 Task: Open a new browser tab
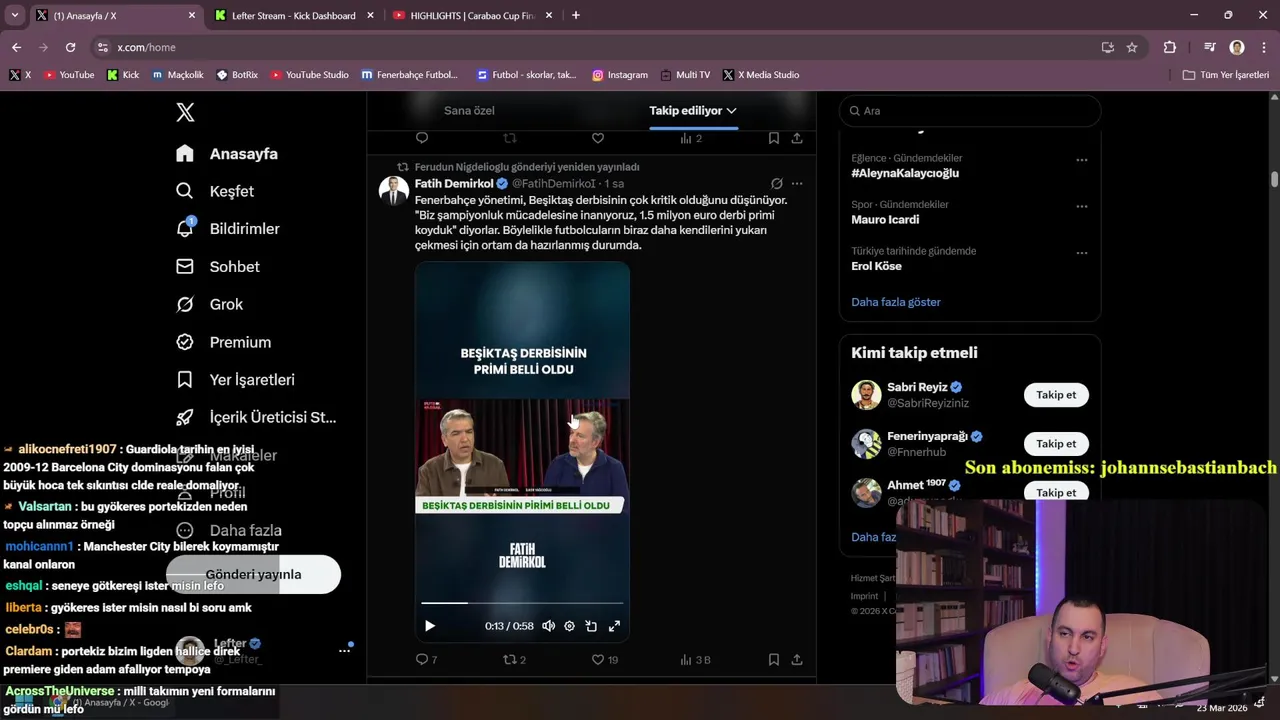click(575, 15)
